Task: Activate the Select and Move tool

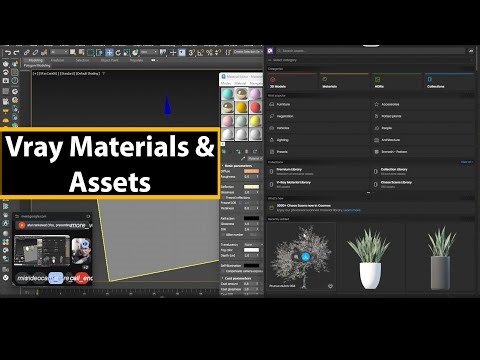Action: click(109, 52)
